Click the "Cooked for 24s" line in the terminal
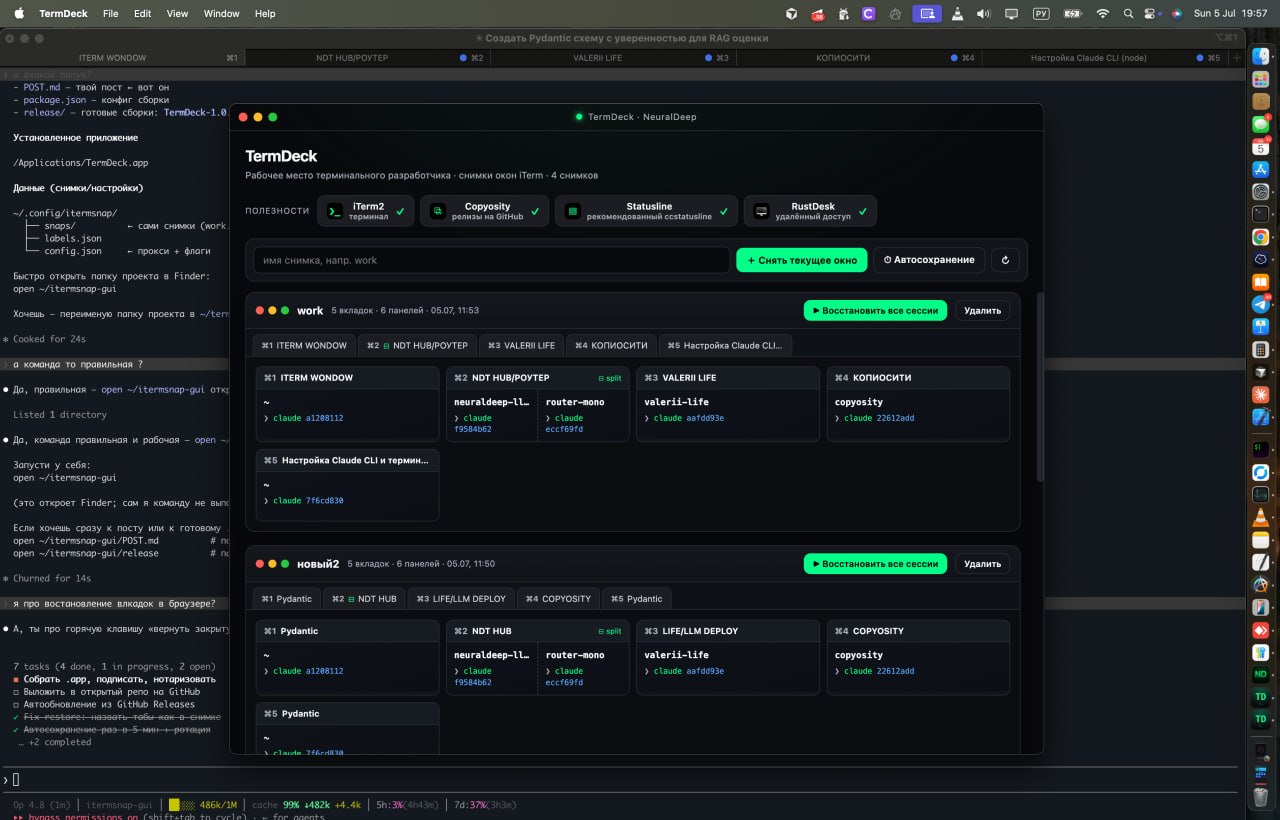Viewport: 1280px width, 820px height. 50,339
